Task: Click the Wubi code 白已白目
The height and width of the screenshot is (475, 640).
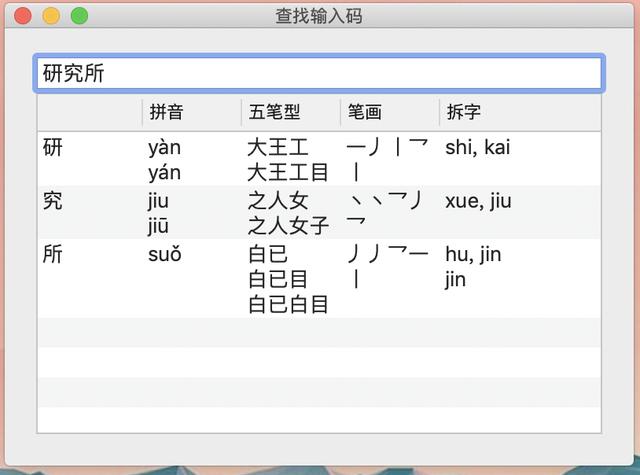Action: tap(288, 305)
